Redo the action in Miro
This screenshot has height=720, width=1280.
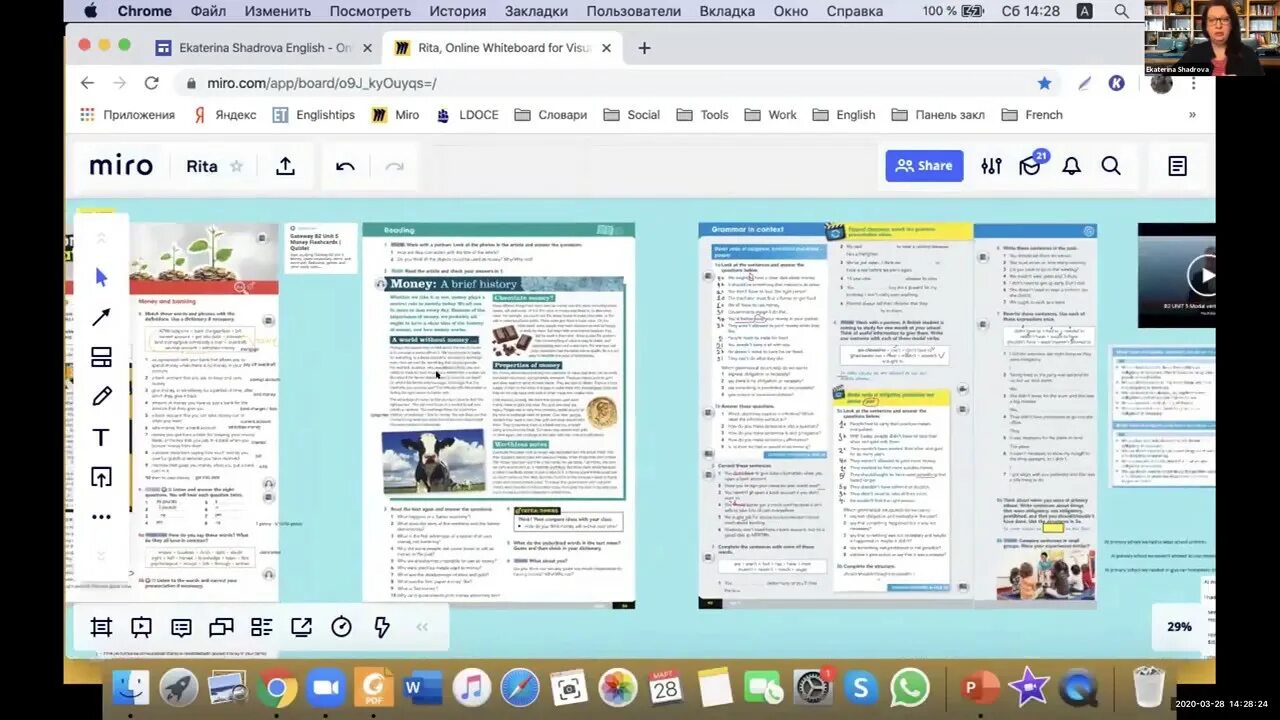[x=394, y=166]
